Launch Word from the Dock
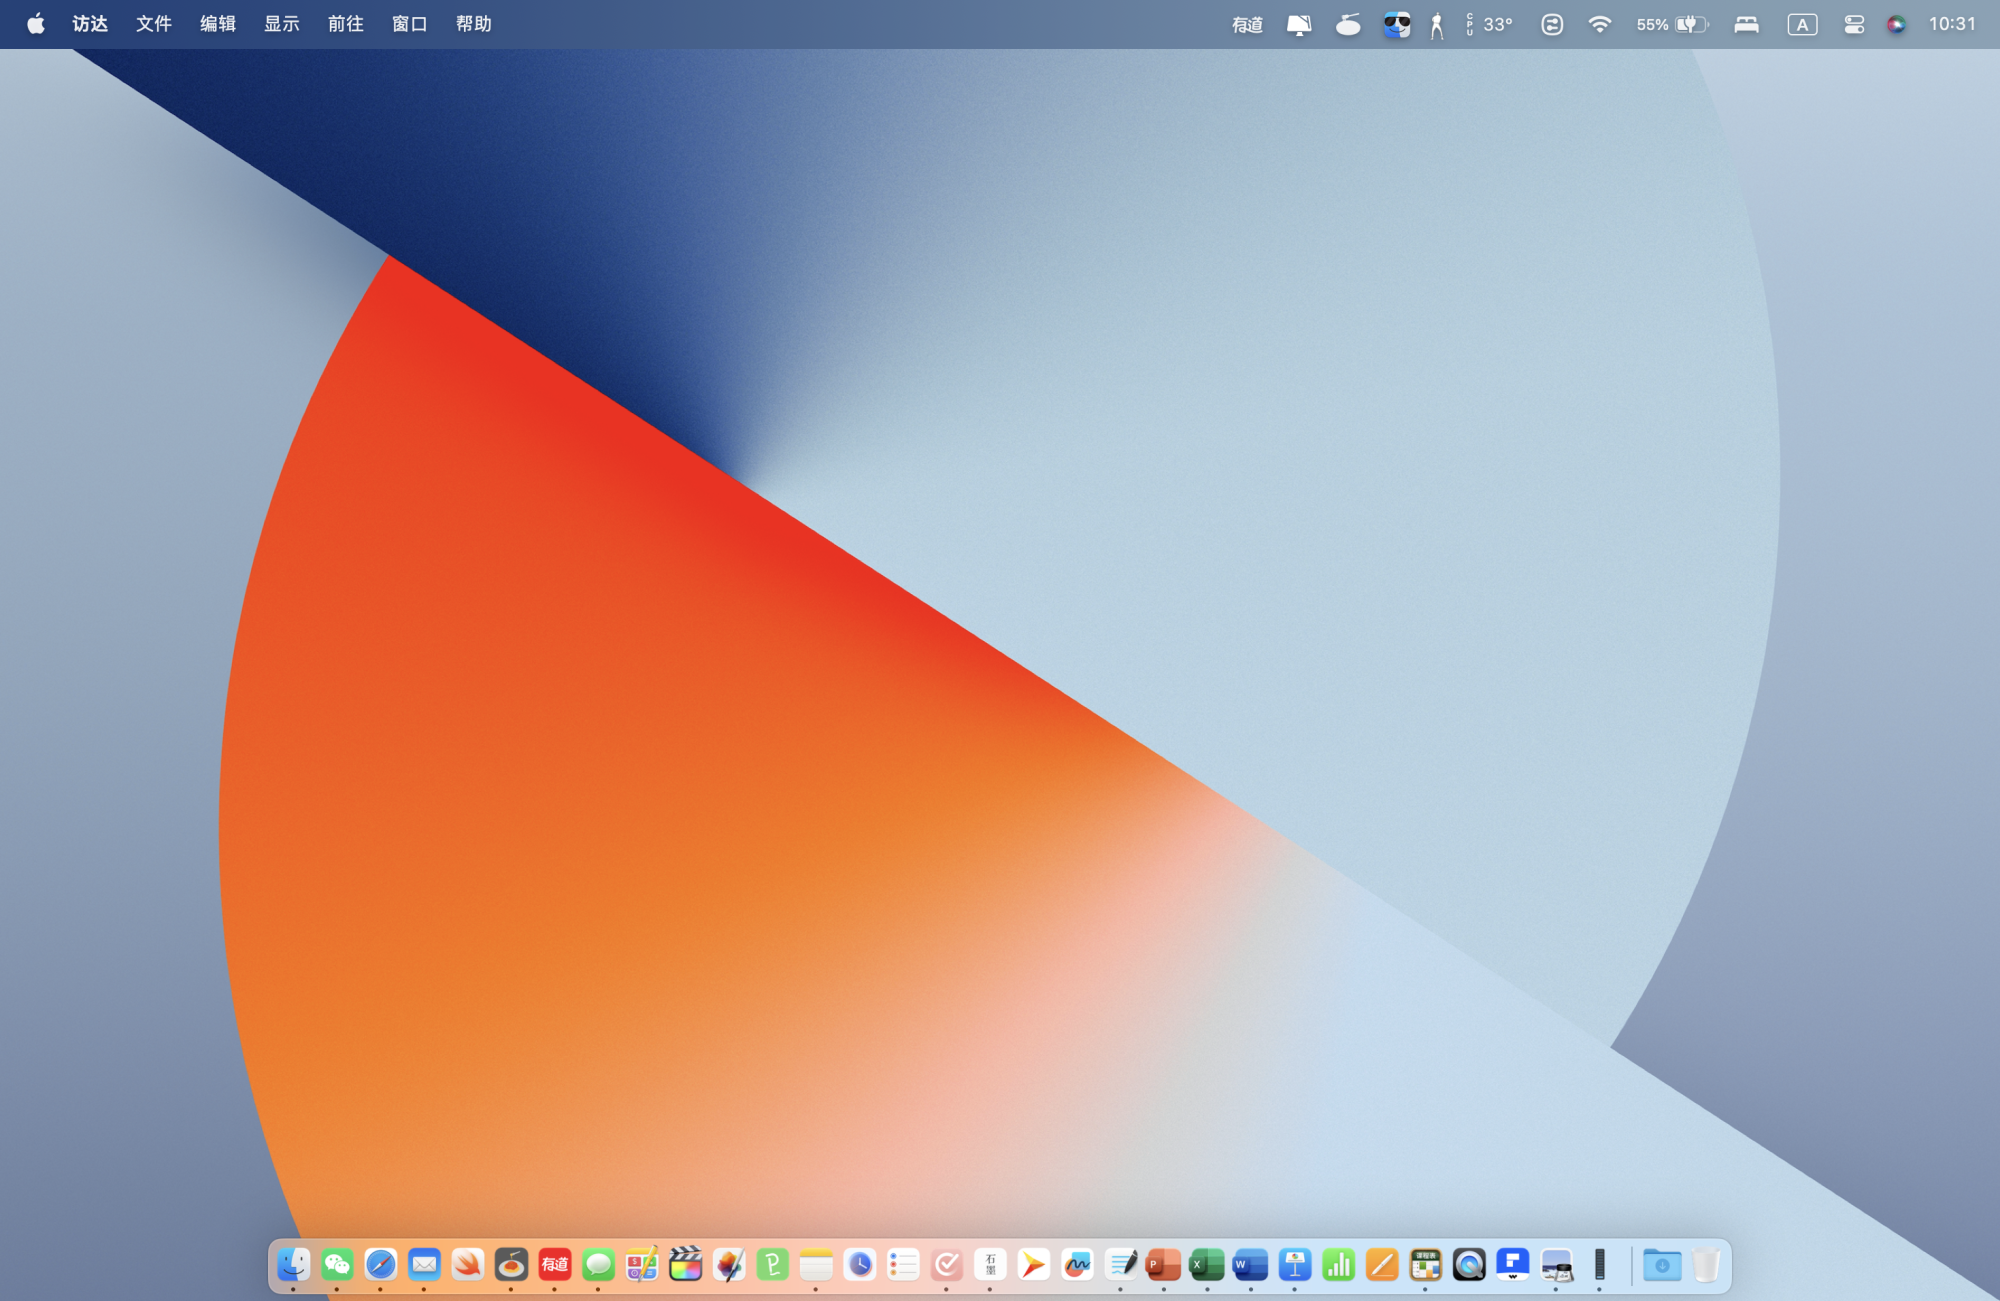This screenshot has height=1301, width=2000. coord(1251,1265)
